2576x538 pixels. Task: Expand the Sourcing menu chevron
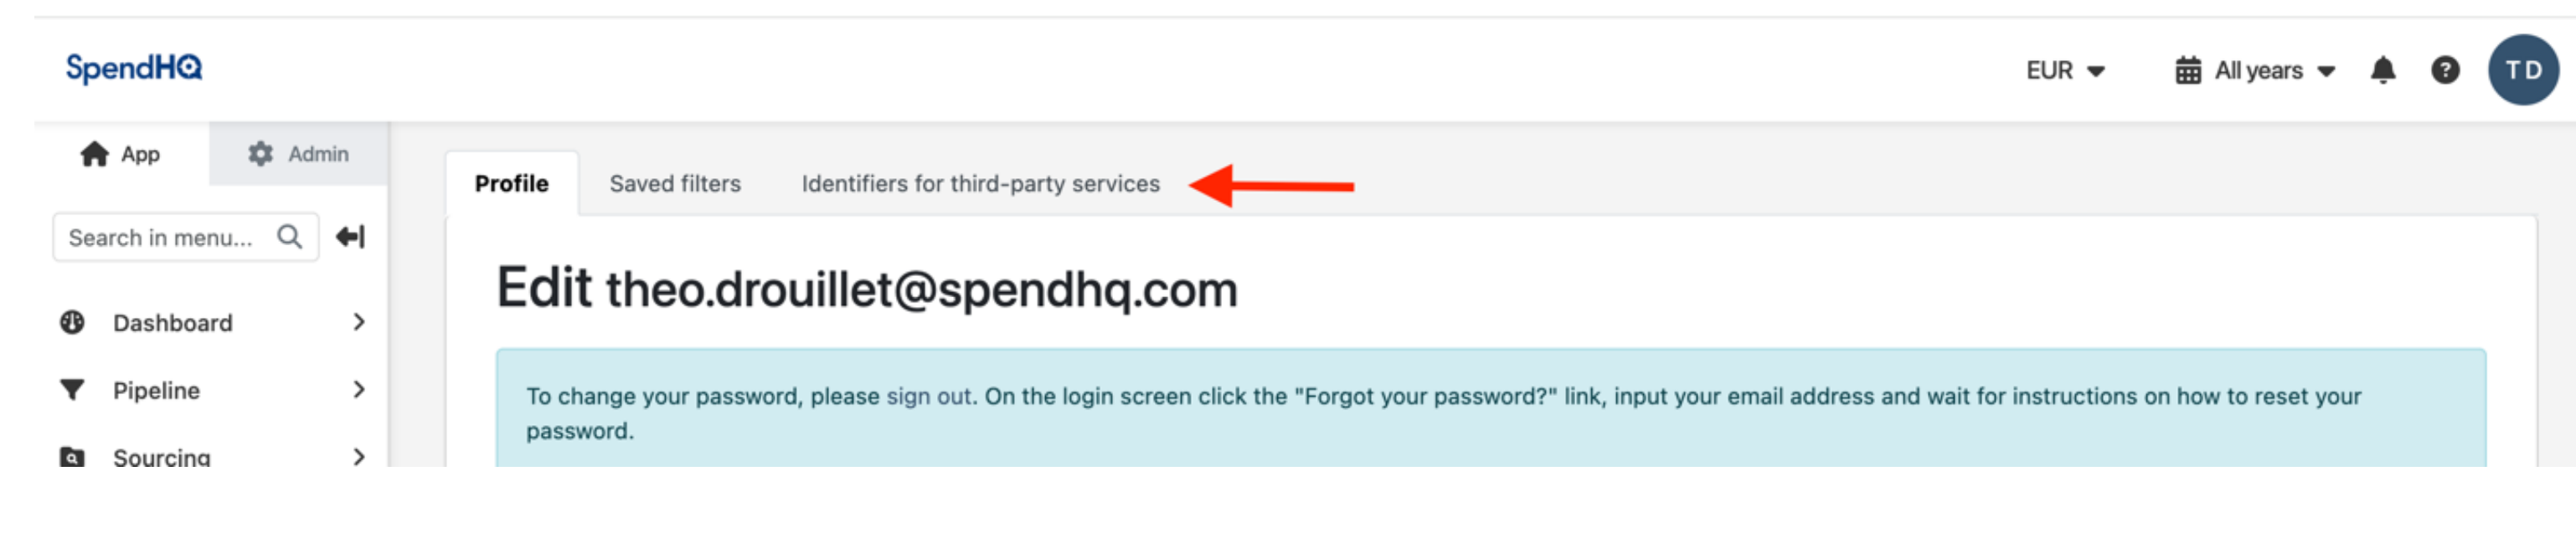(359, 457)
